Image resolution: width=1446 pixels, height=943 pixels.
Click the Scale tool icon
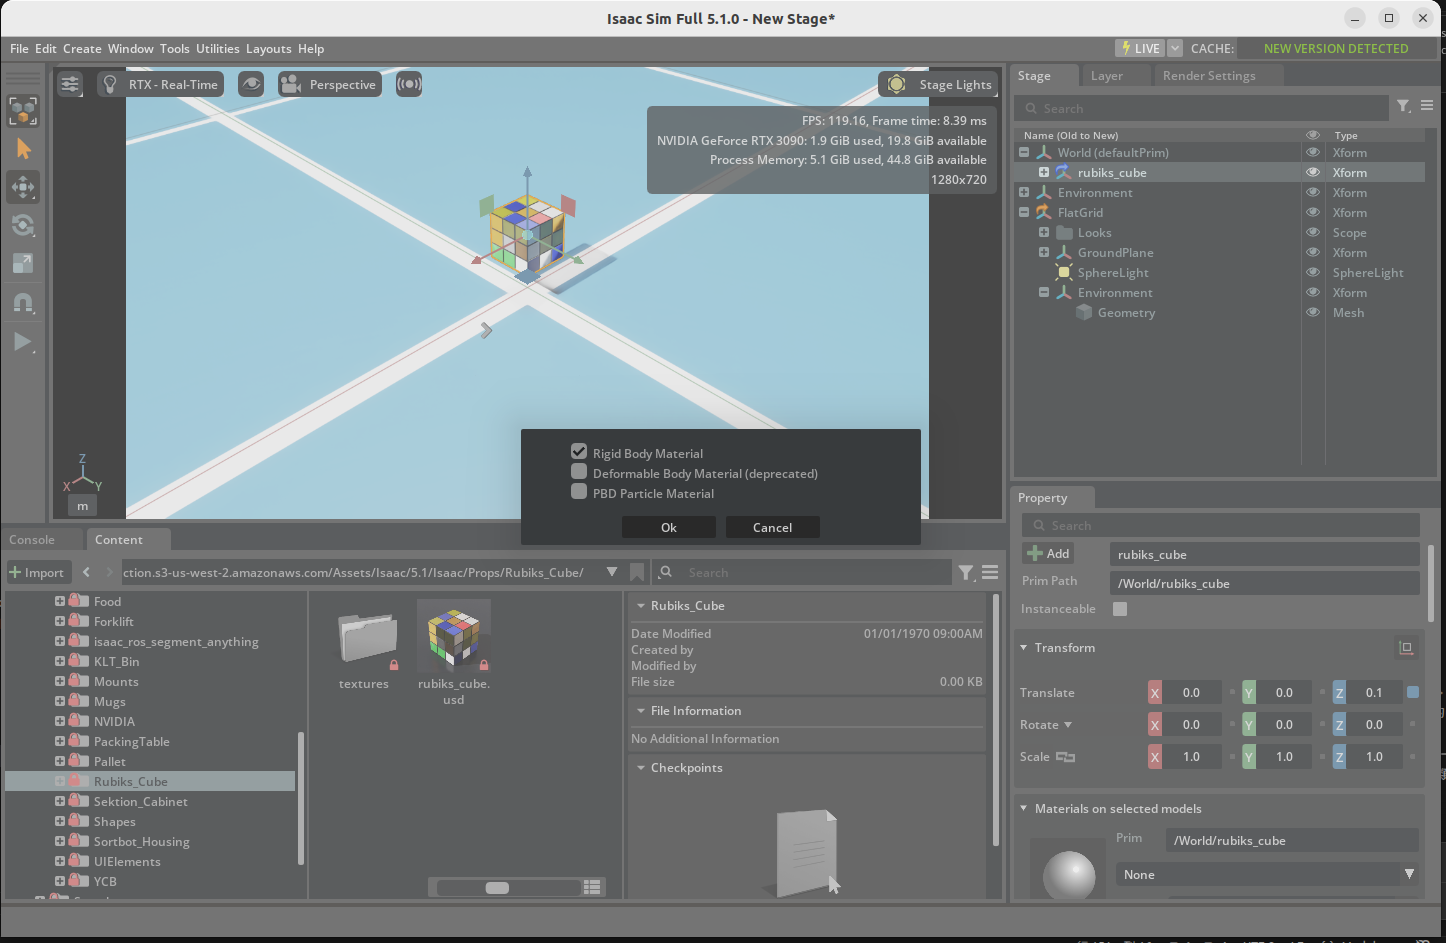click(x=23, y=264)
